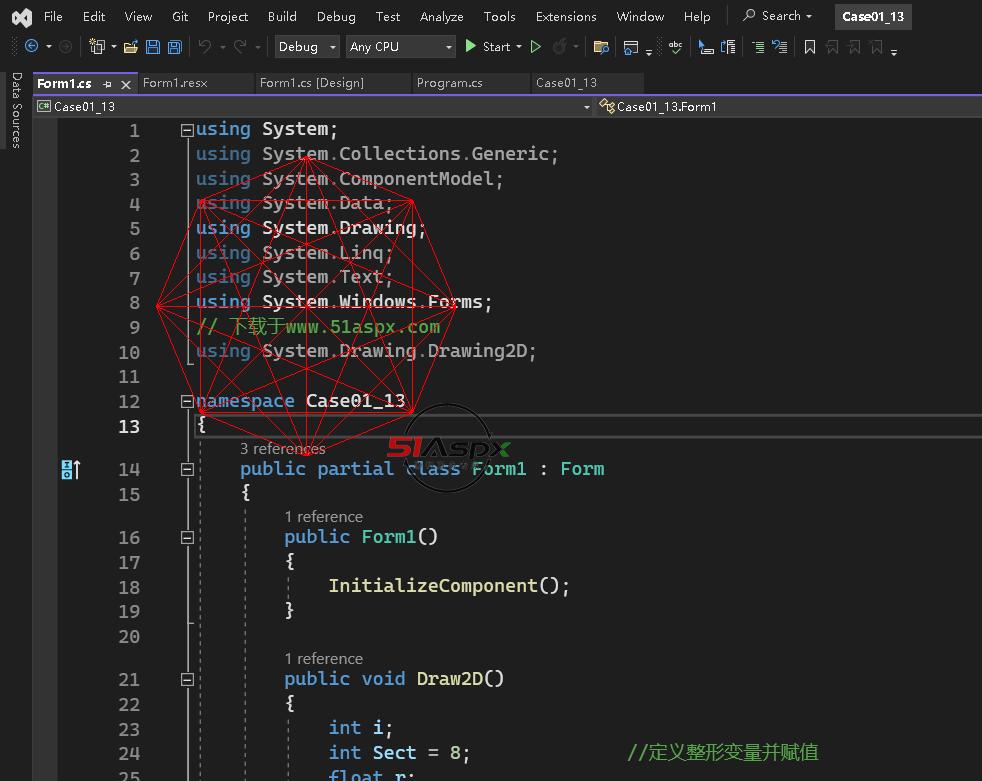This screenshot has height=781, width=982.
Task: Click the Hot Reload flame icon
Action: pos(559,46)
